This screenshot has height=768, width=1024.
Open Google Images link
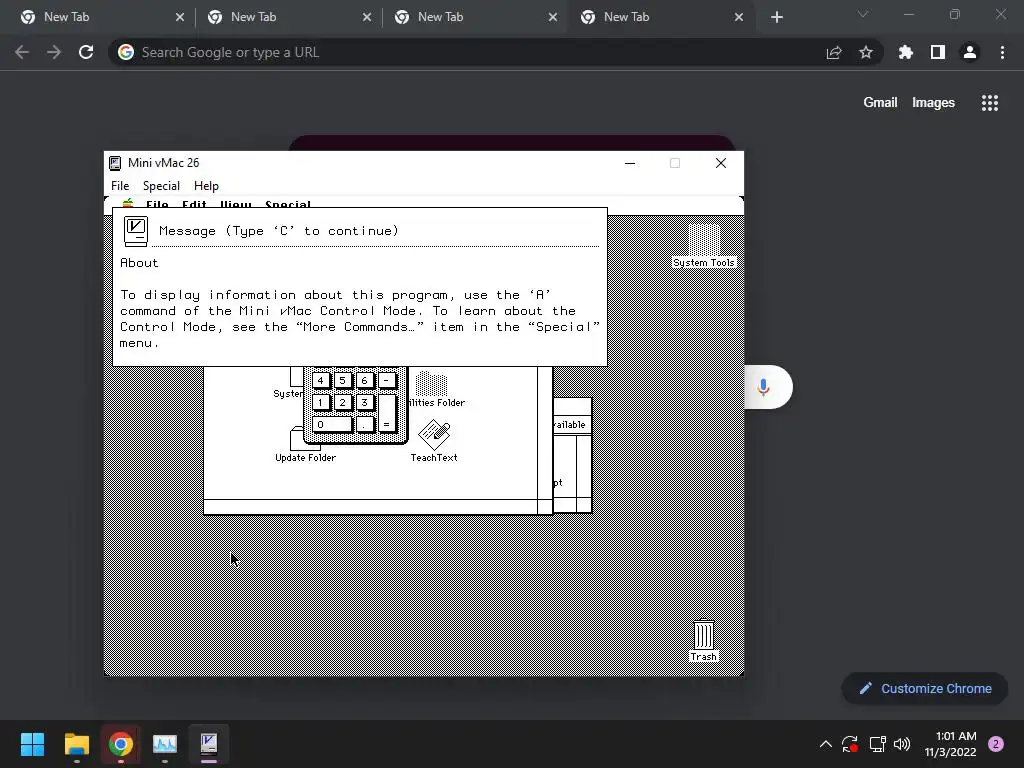click(933, 103)
